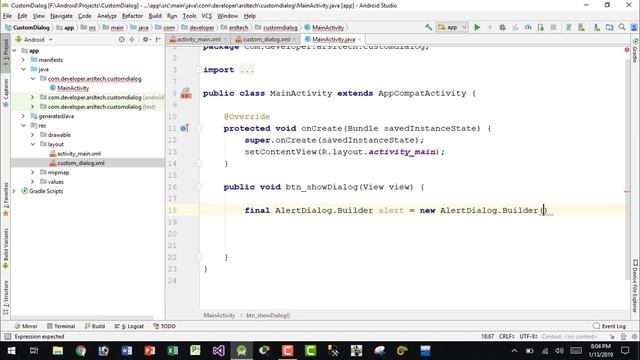Screen dimensions: 640x360
Task: Open Visual Studio from the taskbar
Action: [218, 351]
